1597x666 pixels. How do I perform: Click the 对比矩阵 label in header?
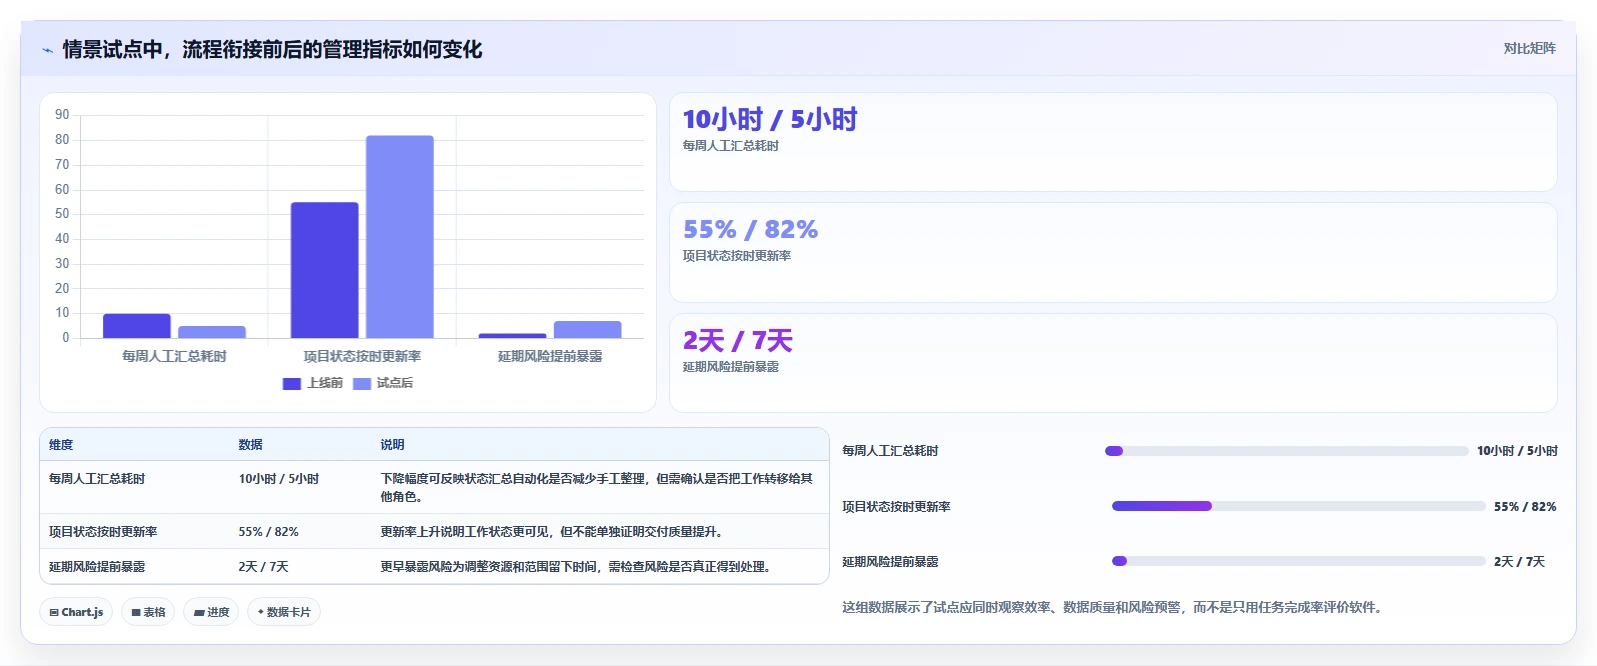point(1529,48)
